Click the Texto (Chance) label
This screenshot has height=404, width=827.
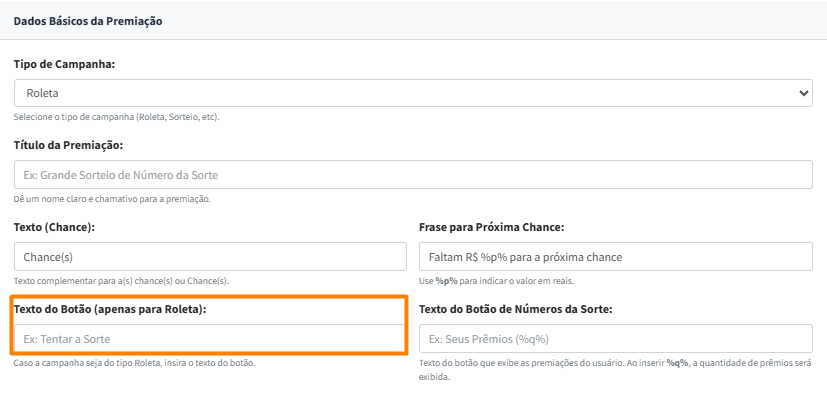point(54,228)
